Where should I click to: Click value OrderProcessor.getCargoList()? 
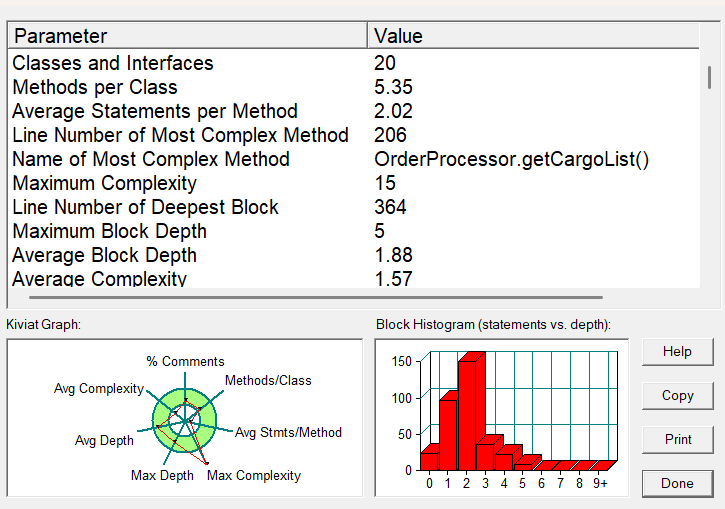pos(511,159)
